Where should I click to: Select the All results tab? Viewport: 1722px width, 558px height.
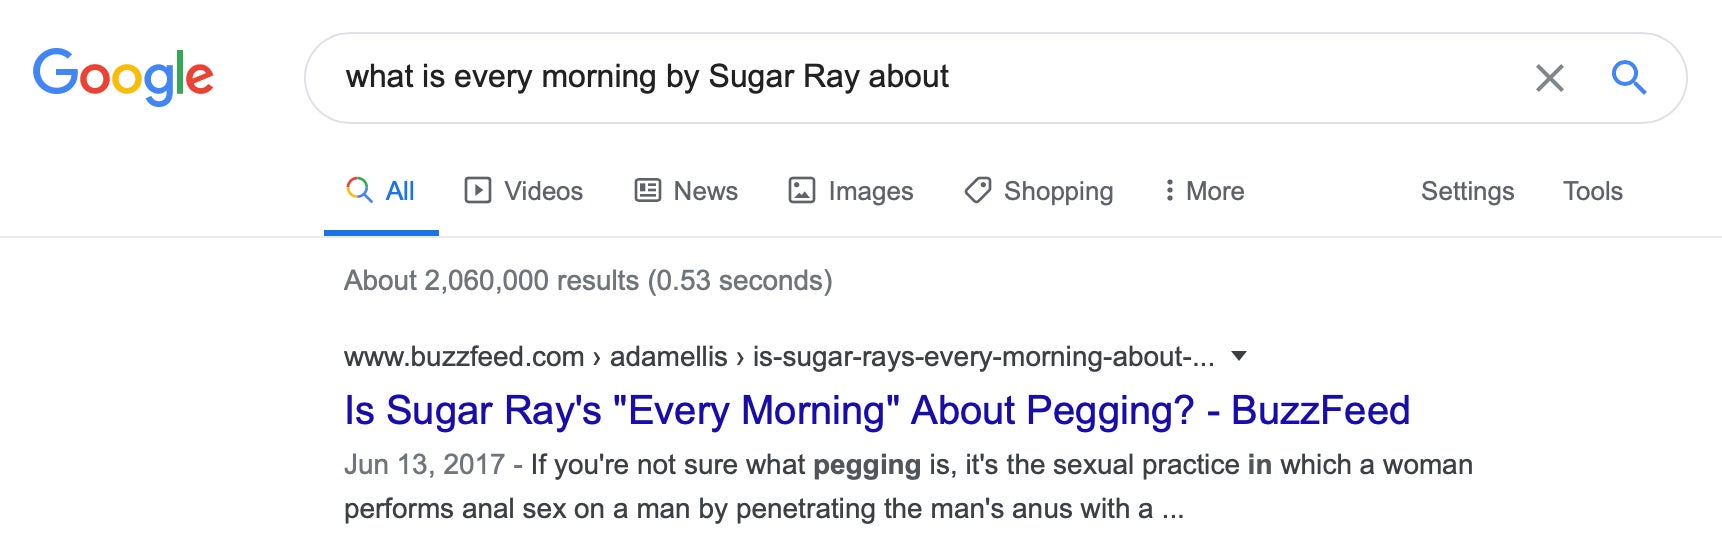click(x=381, y=191)
